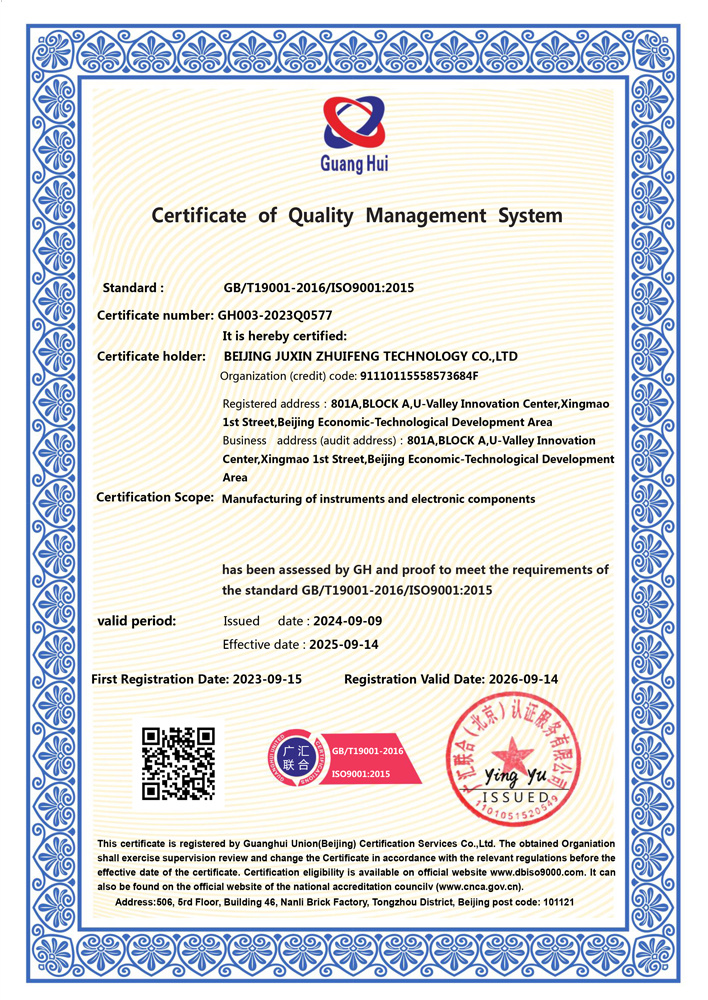708x1000 pixels.
Task: Click scope "Manufacturing of instruments and electronic components"
Action: click(x=378, y=499)
